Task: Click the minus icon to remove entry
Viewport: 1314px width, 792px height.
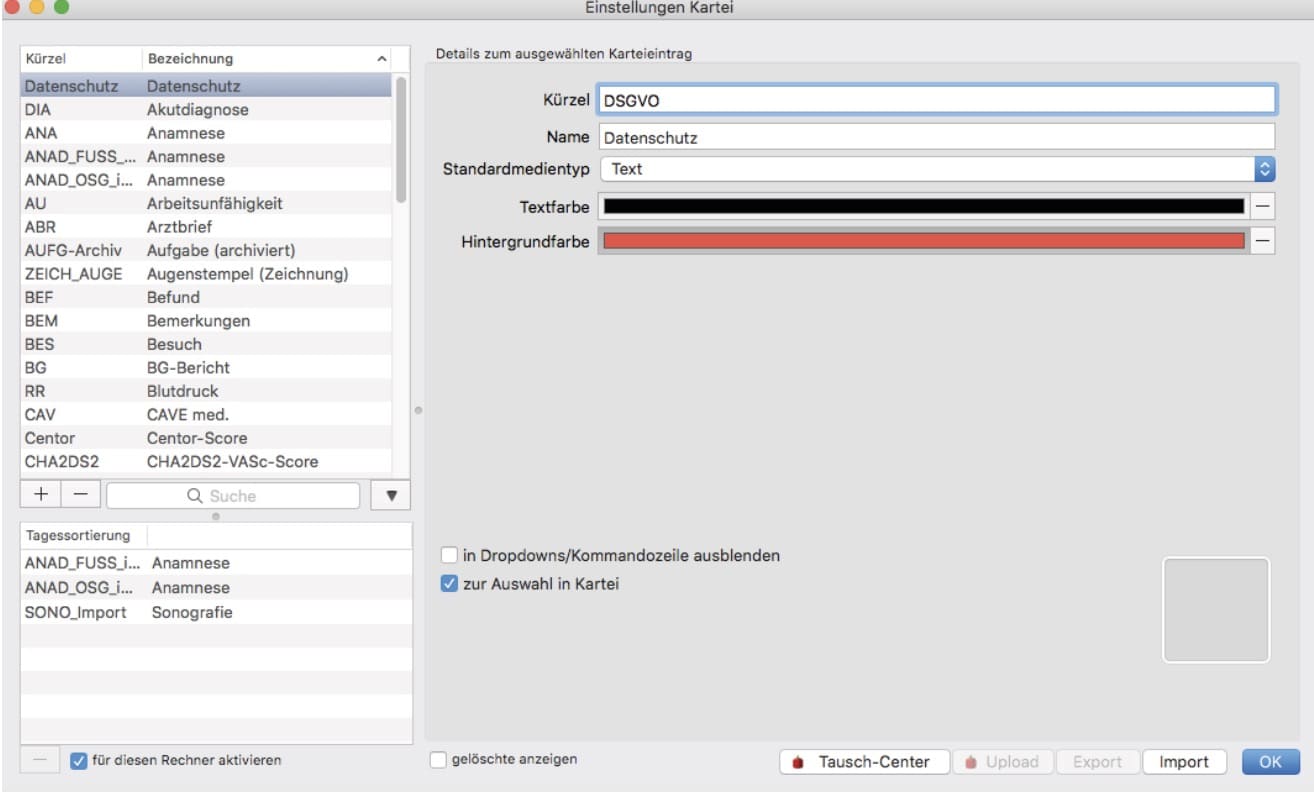Action: [80, 493]
